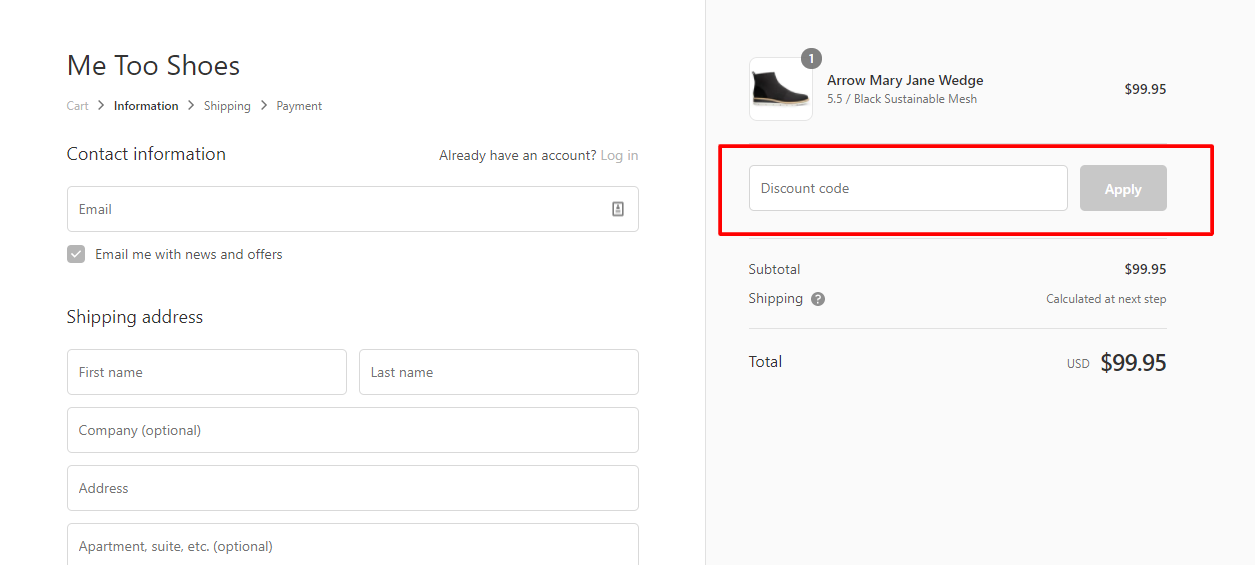Click the Arrow Mary Jane Wedge thumbnail
The height and width of the screenshot is (565, 1255).
(x=781, y=89)
